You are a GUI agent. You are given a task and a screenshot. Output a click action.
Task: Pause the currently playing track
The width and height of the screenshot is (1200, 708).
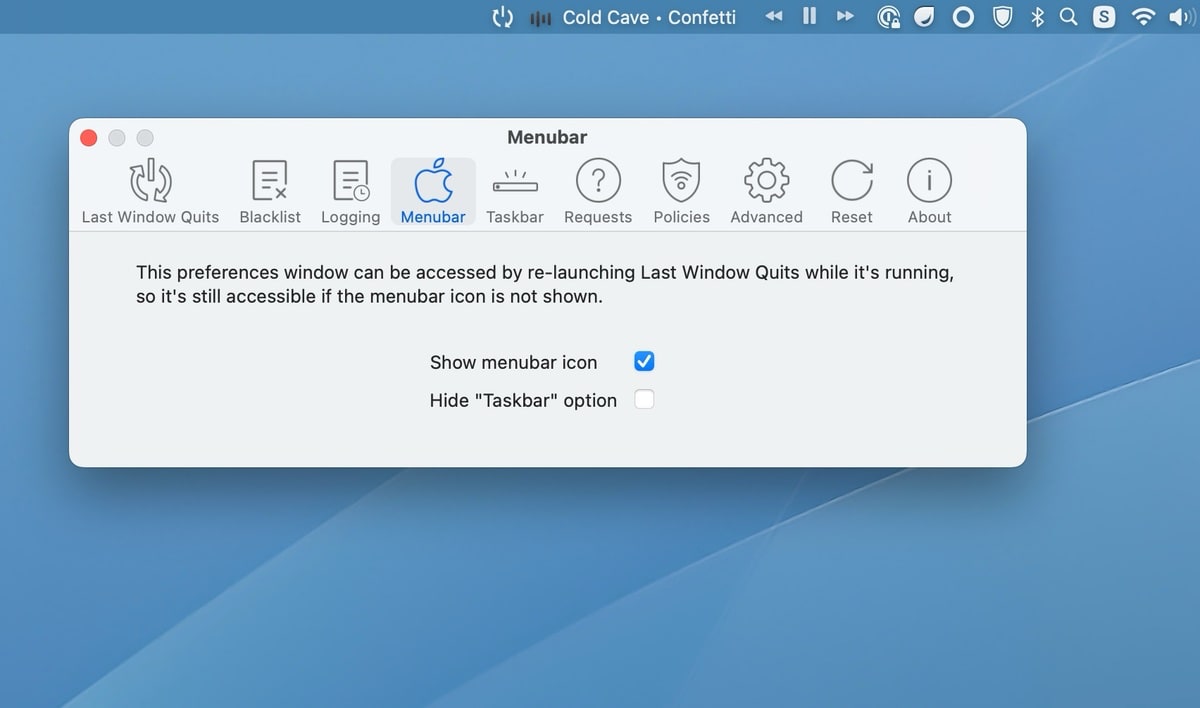pyautogui.click(x=809, y=16)
